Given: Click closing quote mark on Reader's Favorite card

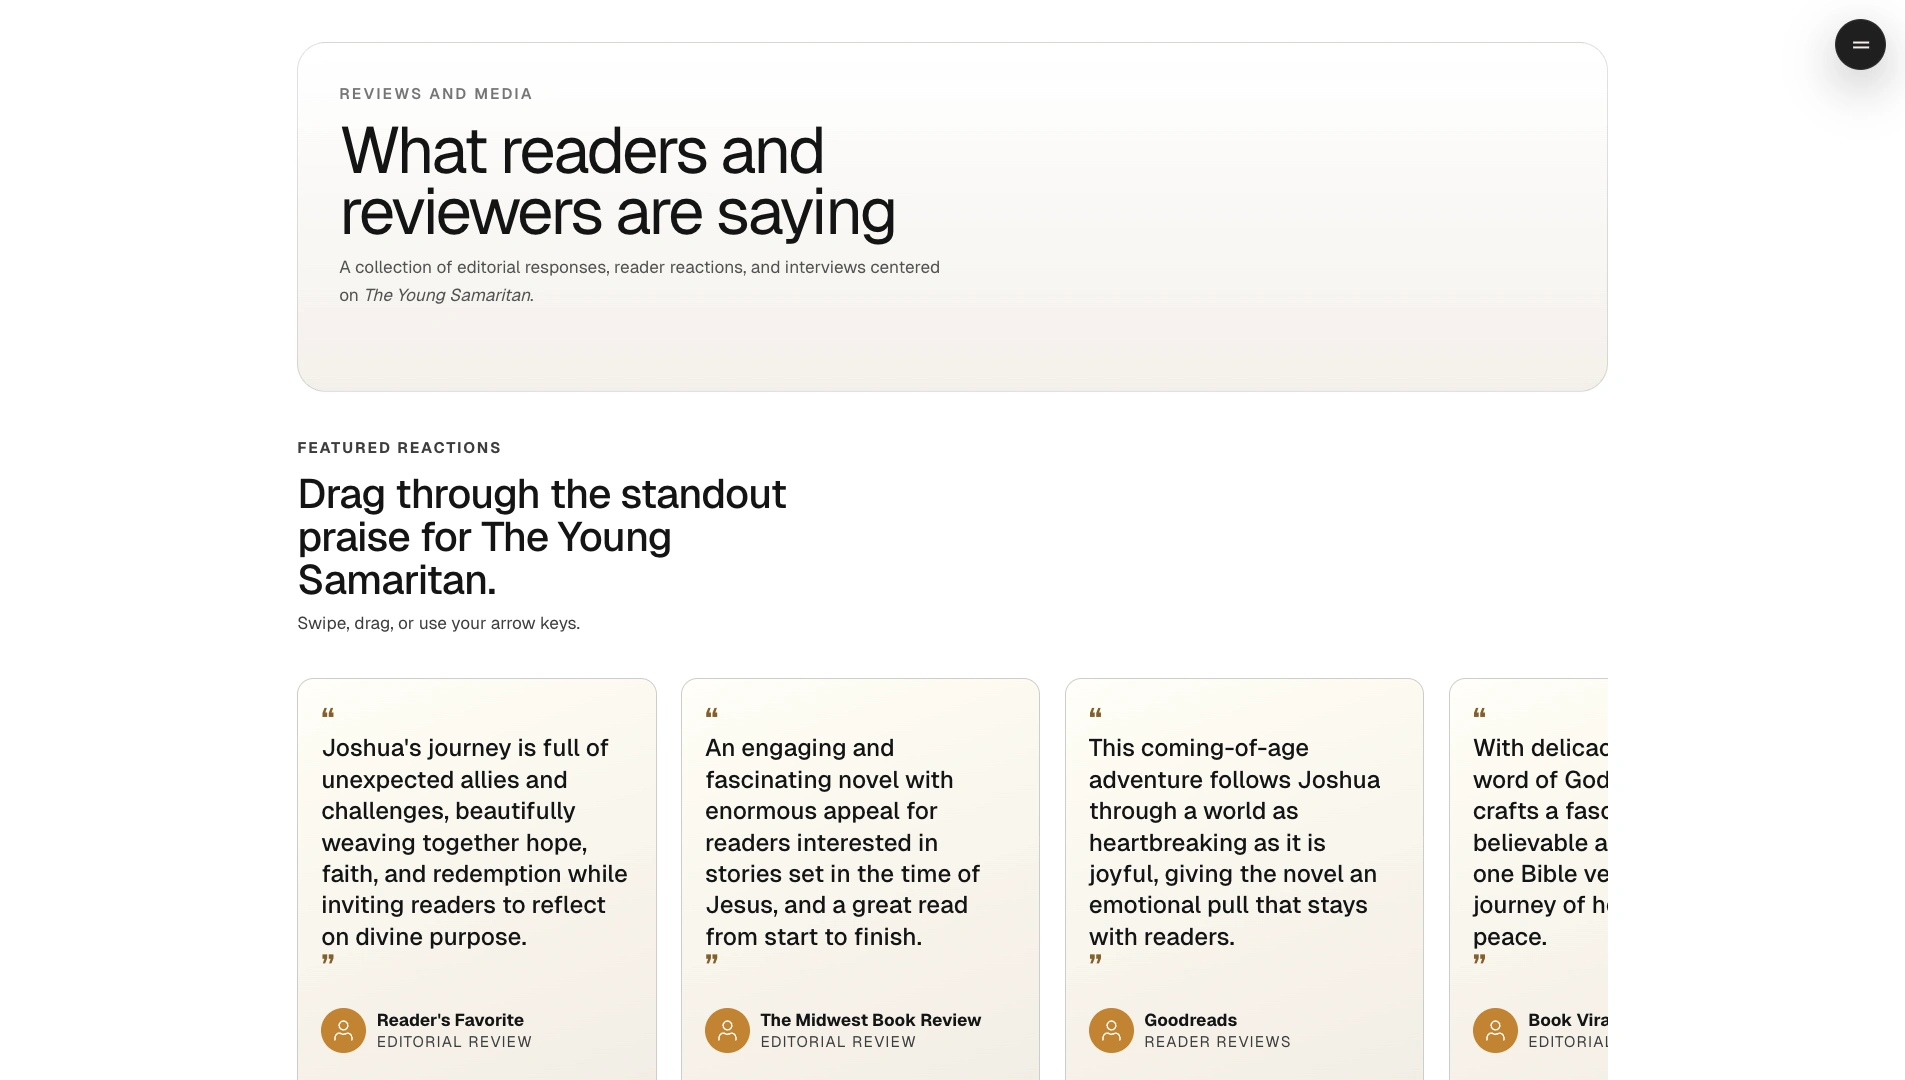Looking at the screenshot, I should click(x=328, y=960).
